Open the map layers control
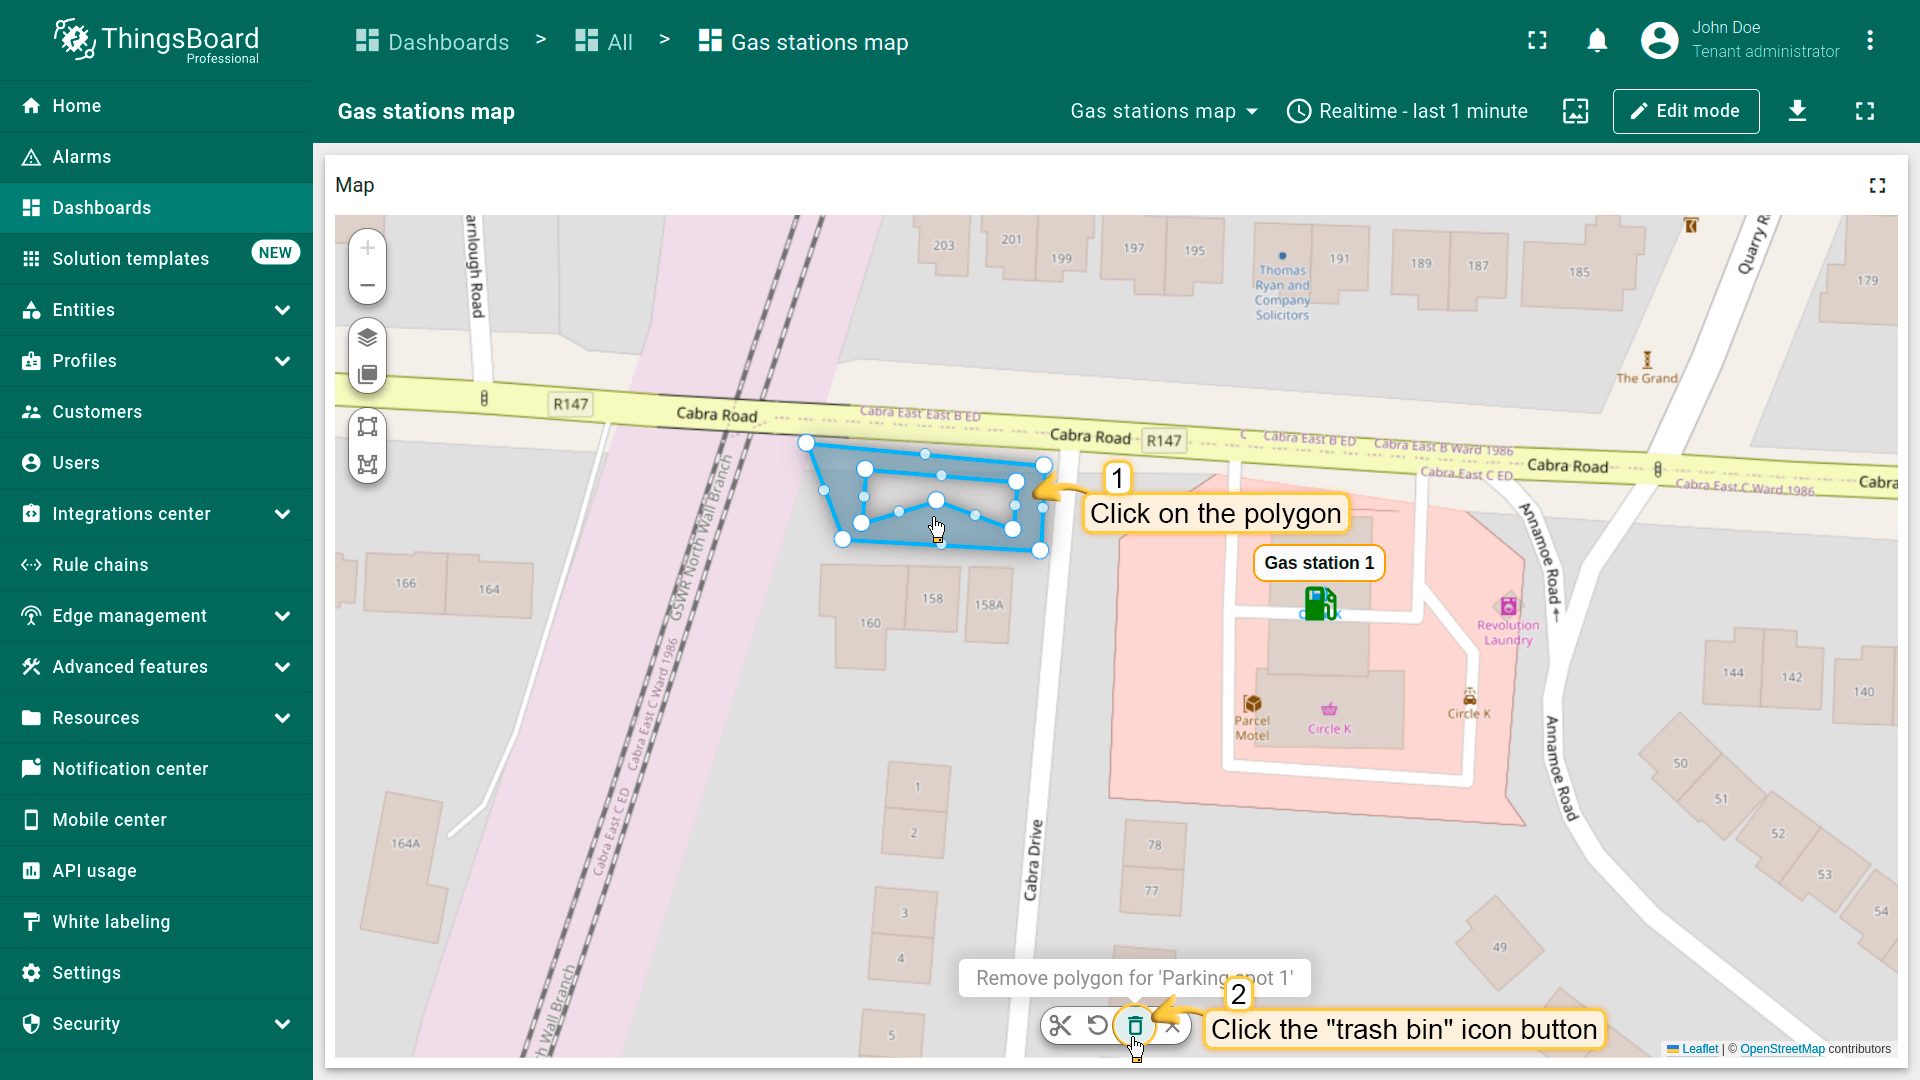The height and width of the screenshot is (1080, 1920). coord(367,337)
